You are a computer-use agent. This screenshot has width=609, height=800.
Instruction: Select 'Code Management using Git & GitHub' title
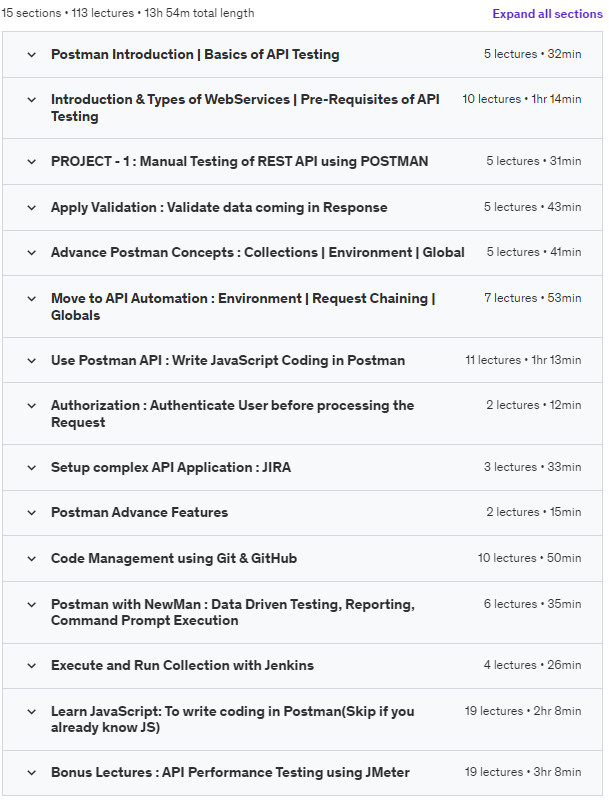click(173, 558)
